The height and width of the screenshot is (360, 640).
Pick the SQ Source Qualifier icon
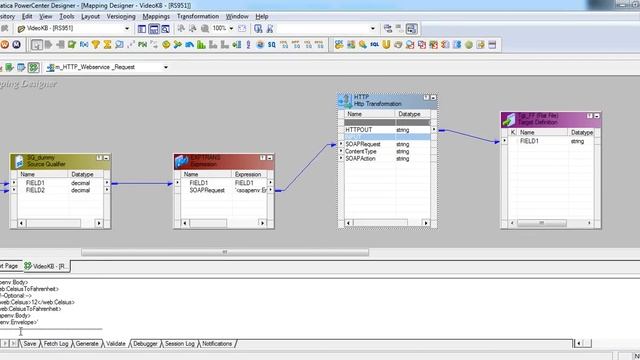click(272, 44)
